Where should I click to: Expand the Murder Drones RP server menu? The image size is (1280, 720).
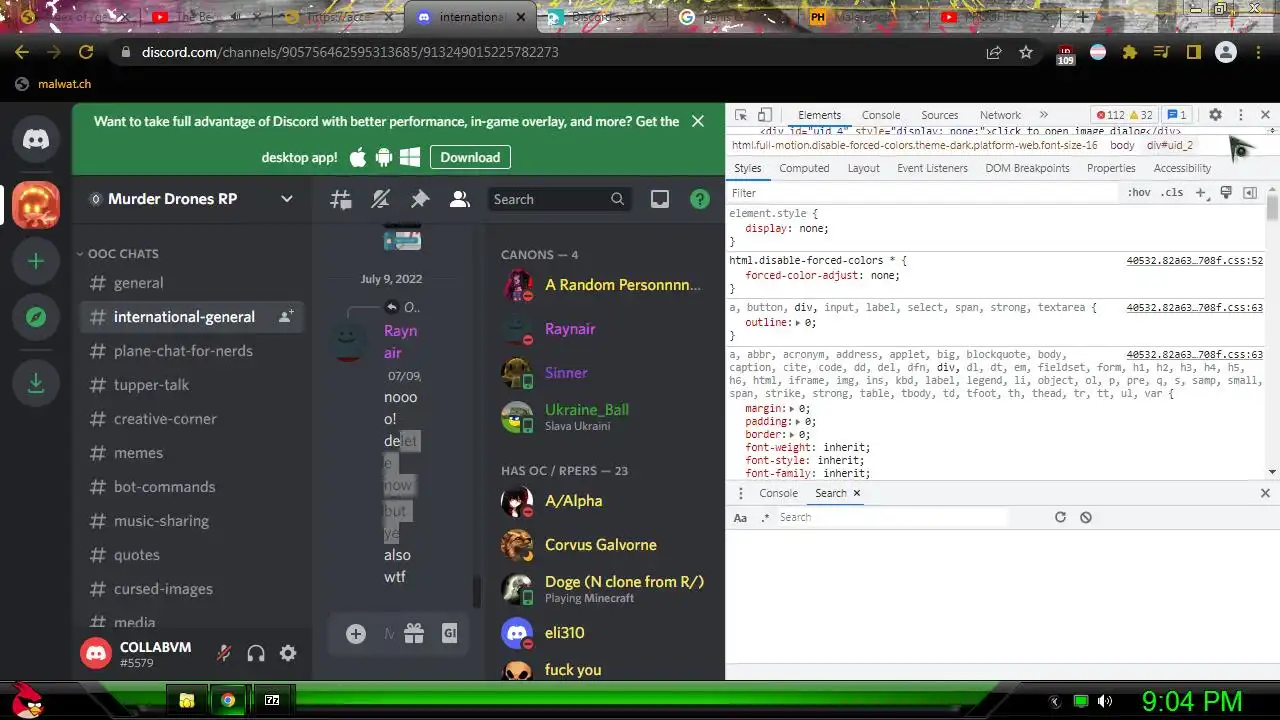(x=287, y=199)
